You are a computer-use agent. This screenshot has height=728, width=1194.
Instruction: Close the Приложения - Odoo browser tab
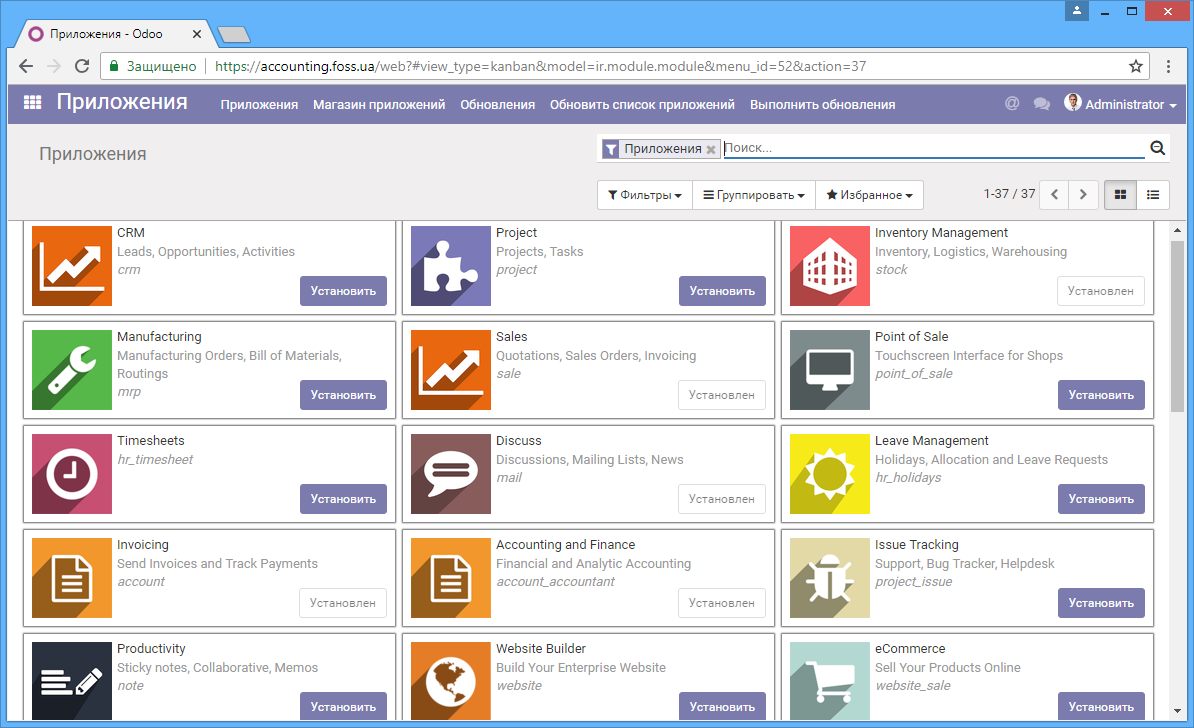coord(196,34)
